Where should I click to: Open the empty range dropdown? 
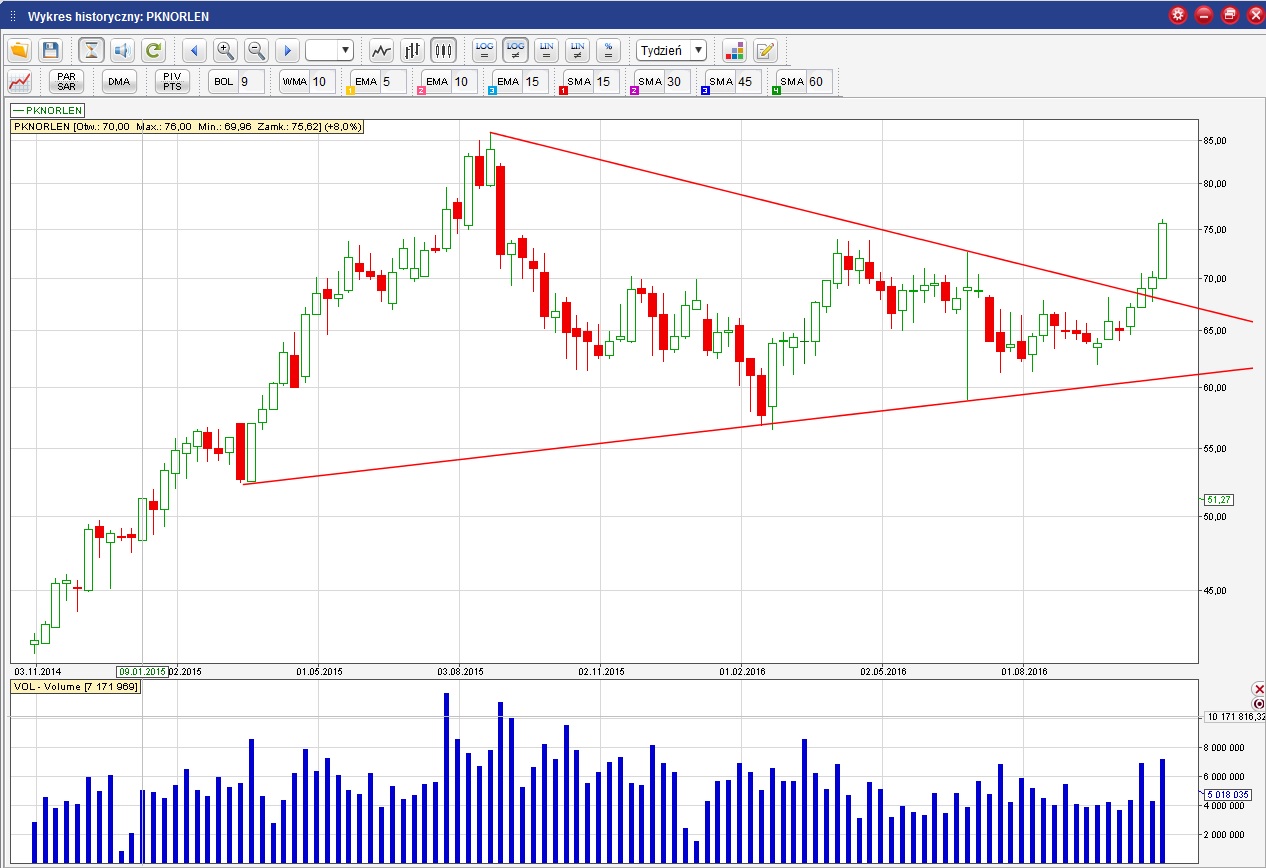click(345, 50)
